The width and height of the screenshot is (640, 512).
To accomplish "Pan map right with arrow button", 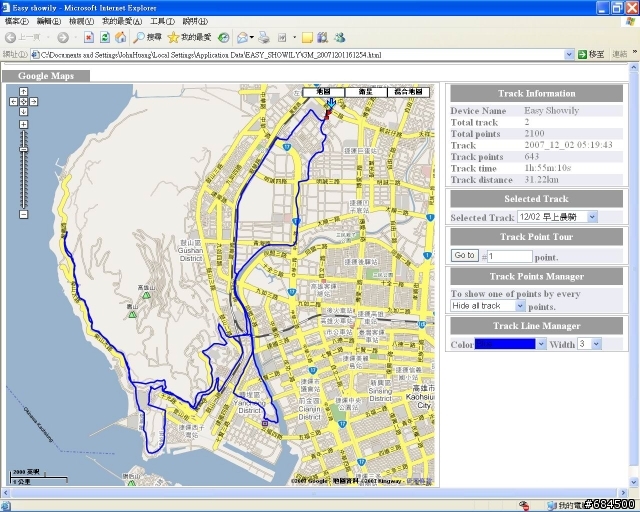I will coord(34,102).
